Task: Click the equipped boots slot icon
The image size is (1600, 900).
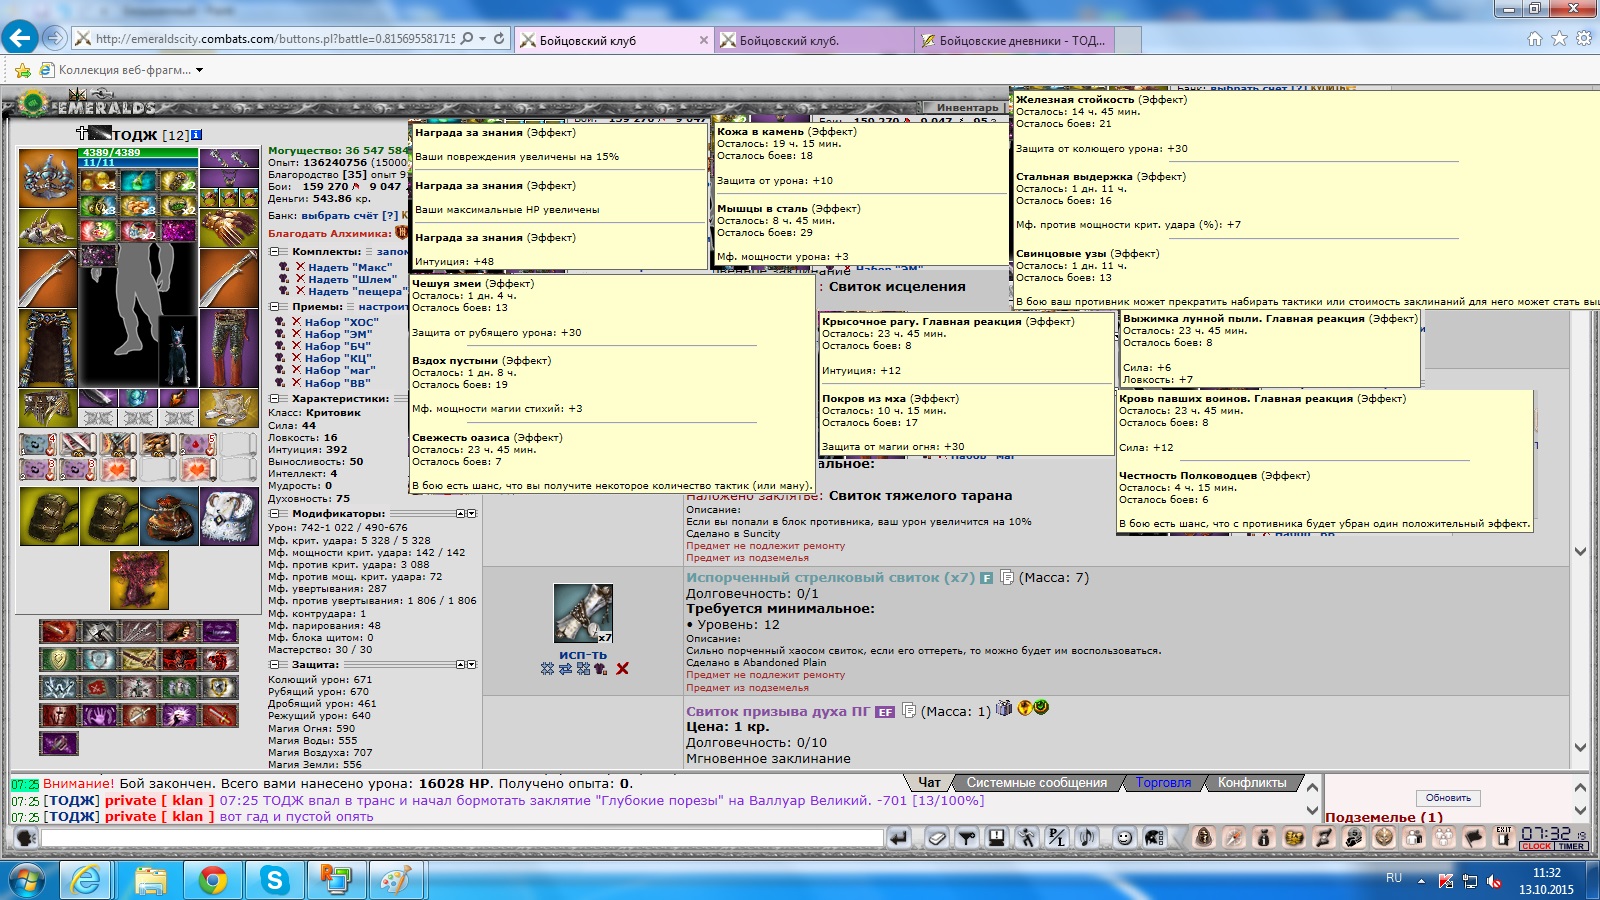Action: pos(229,408)
